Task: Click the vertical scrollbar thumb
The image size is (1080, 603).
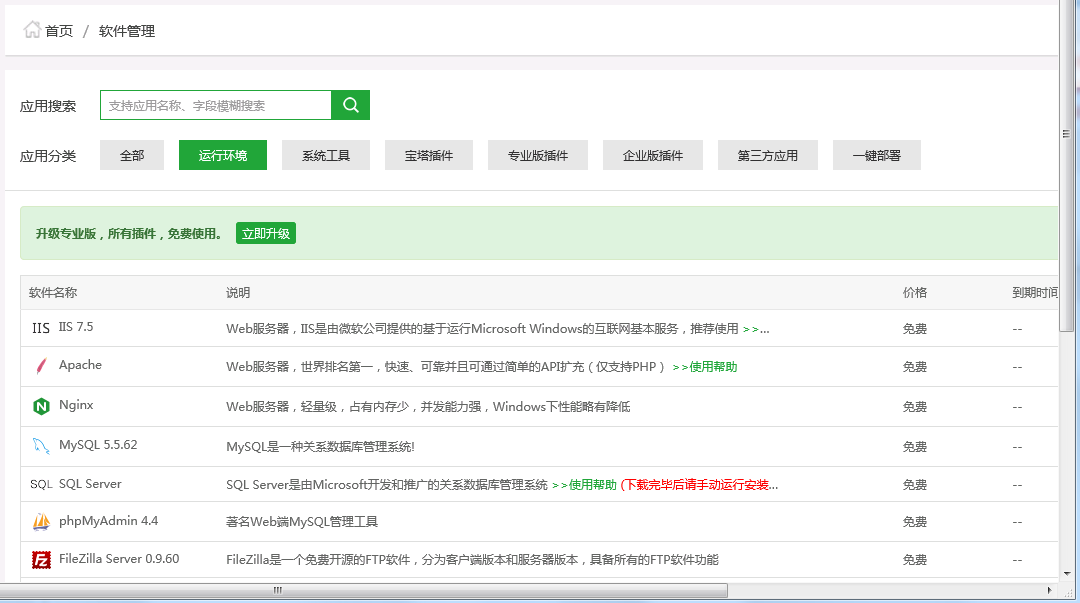Action: [1066, 165]
